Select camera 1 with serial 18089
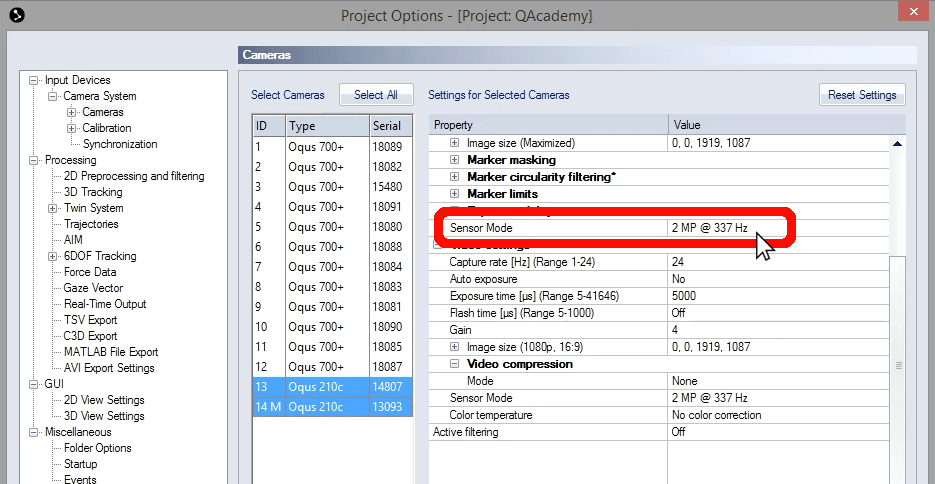Screen dimensions: 935x484 [332, 147]
